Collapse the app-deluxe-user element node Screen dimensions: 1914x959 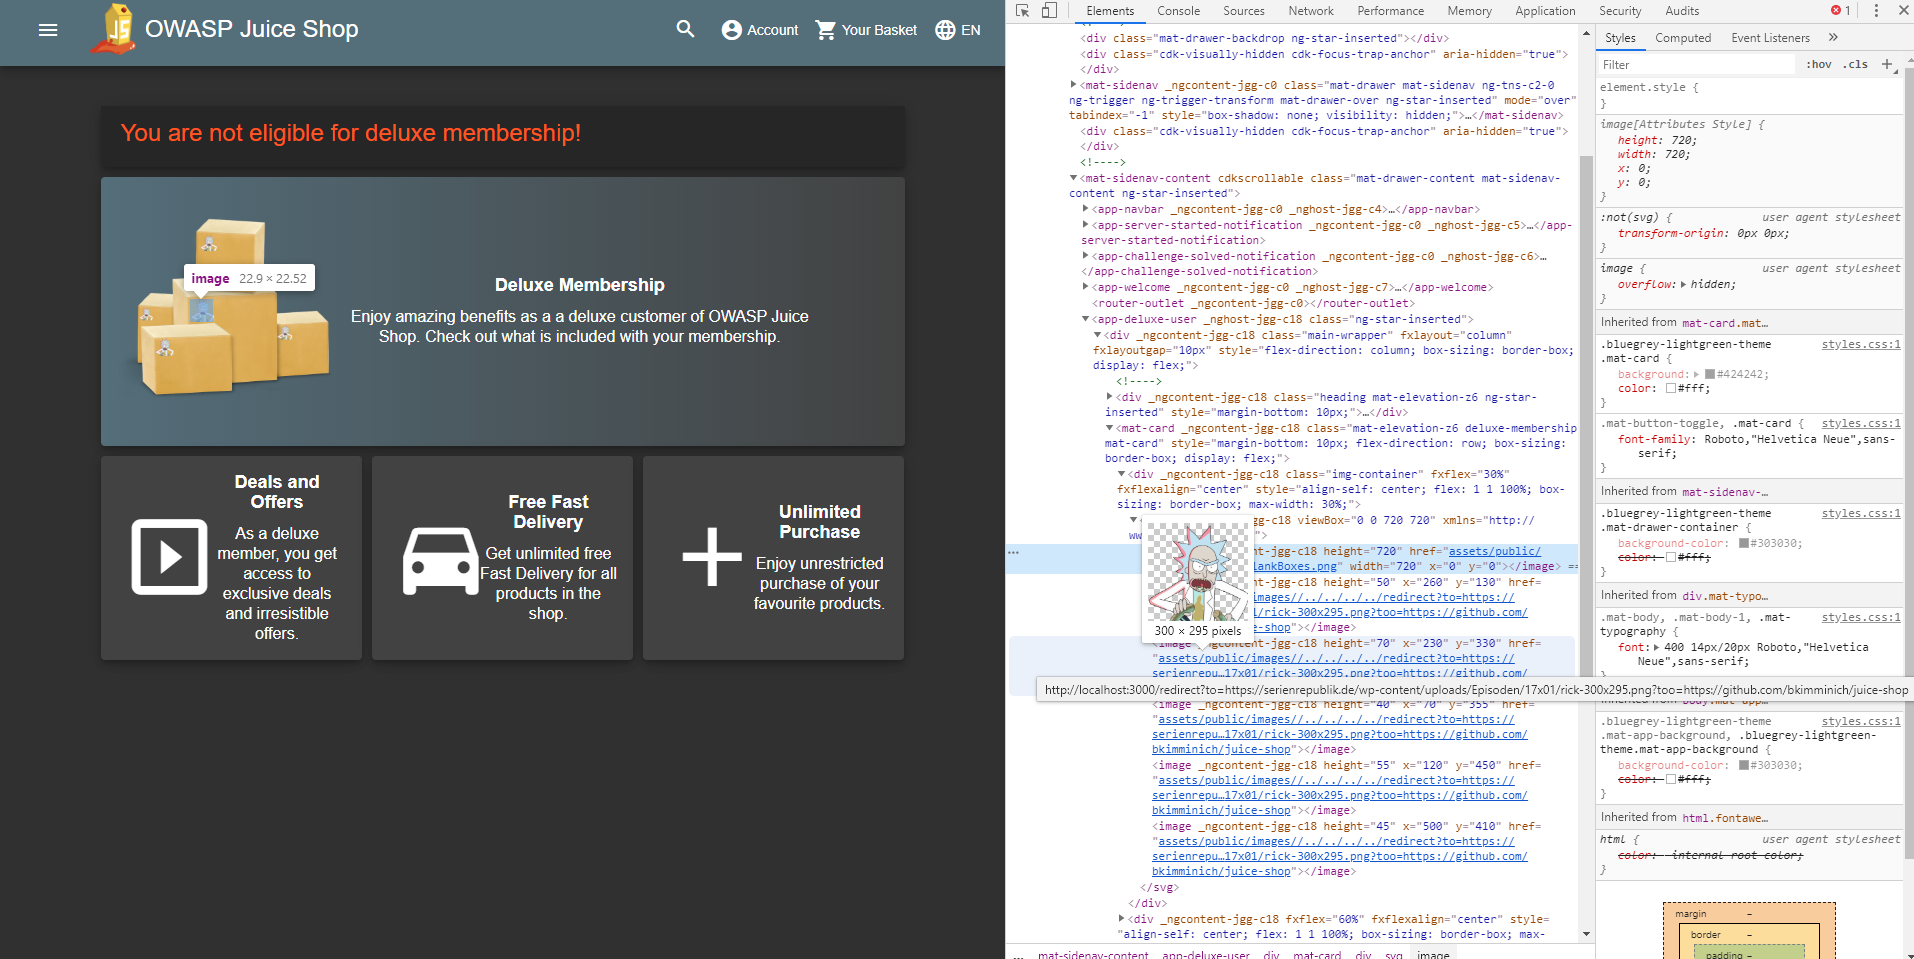[x=1086, y=318]
